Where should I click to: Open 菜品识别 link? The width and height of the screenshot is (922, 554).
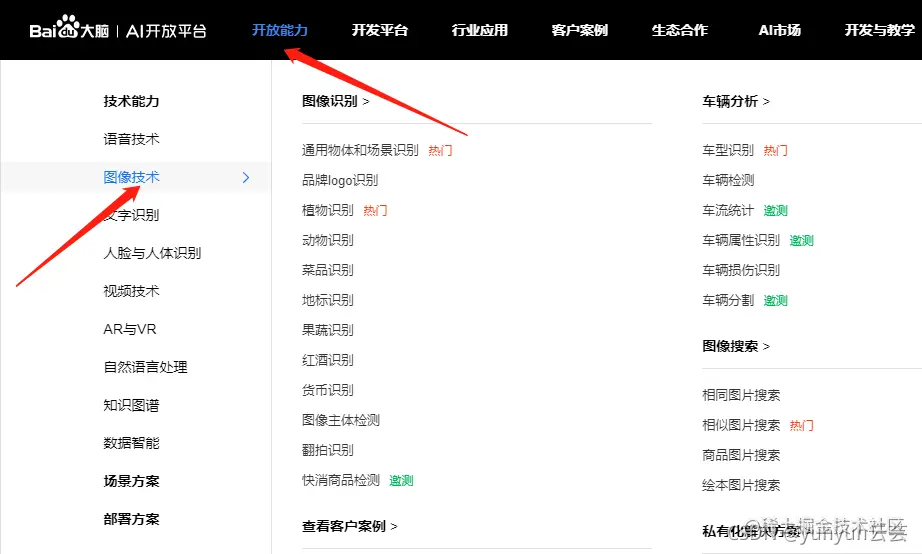[328, 270]
